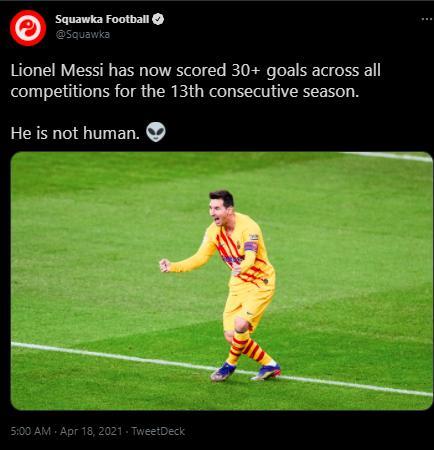Click the blue boots in the photo
This screenshot has height=450, width=434.
click(x=245, y=372)
